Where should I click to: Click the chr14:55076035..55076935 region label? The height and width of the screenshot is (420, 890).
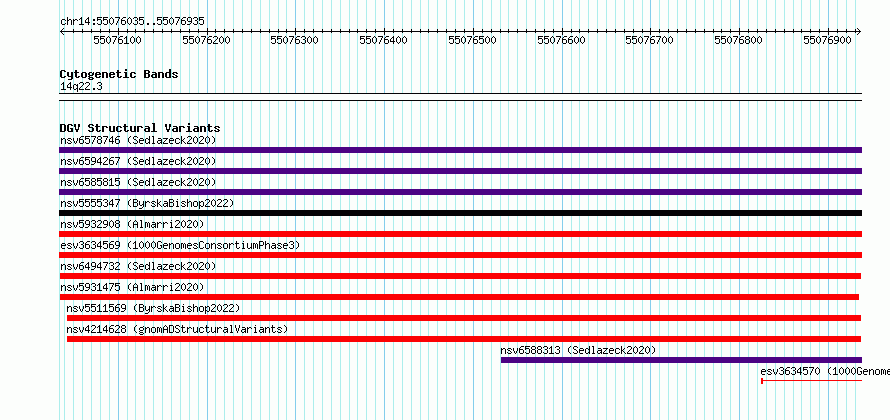pos(132,22)
